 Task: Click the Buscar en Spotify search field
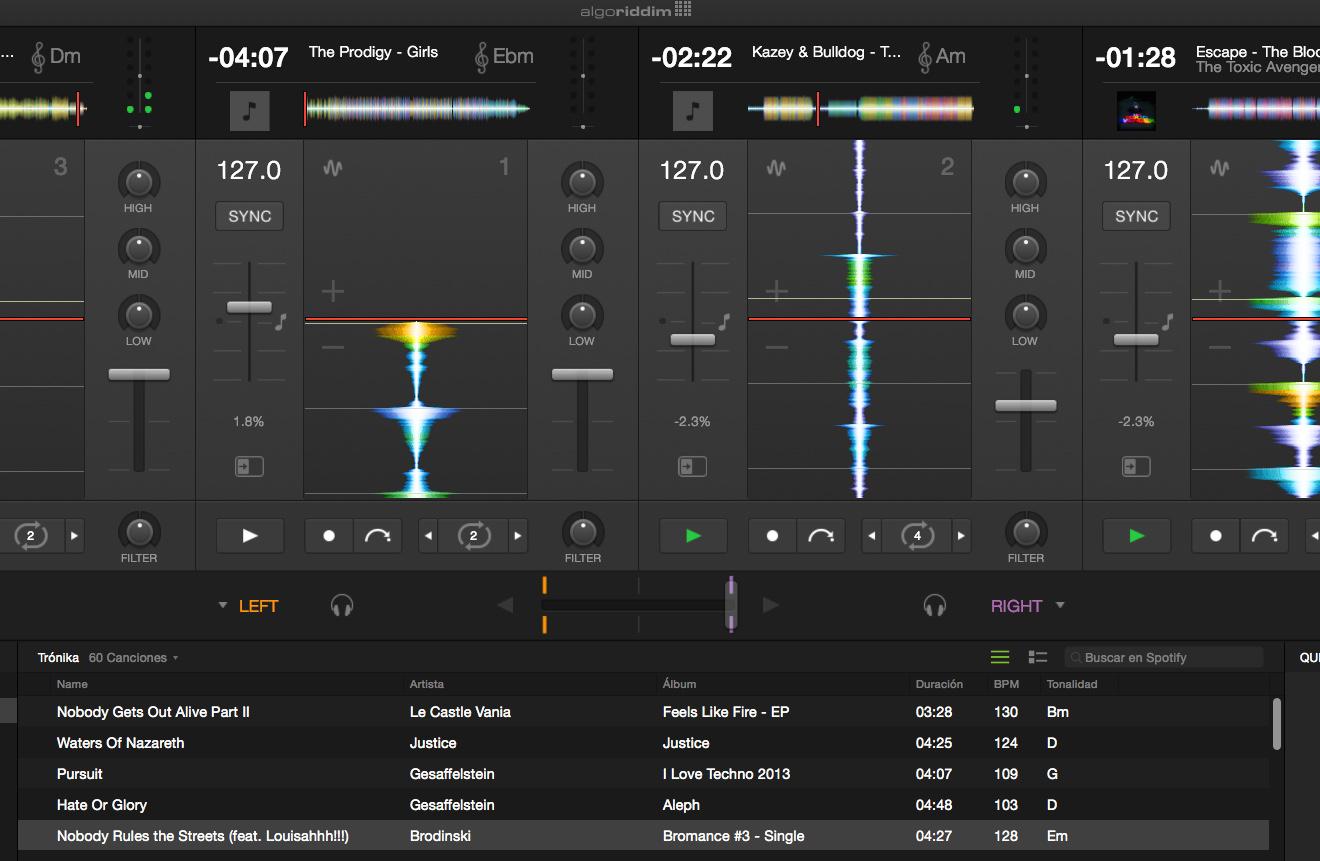(x=1164, y=657)
